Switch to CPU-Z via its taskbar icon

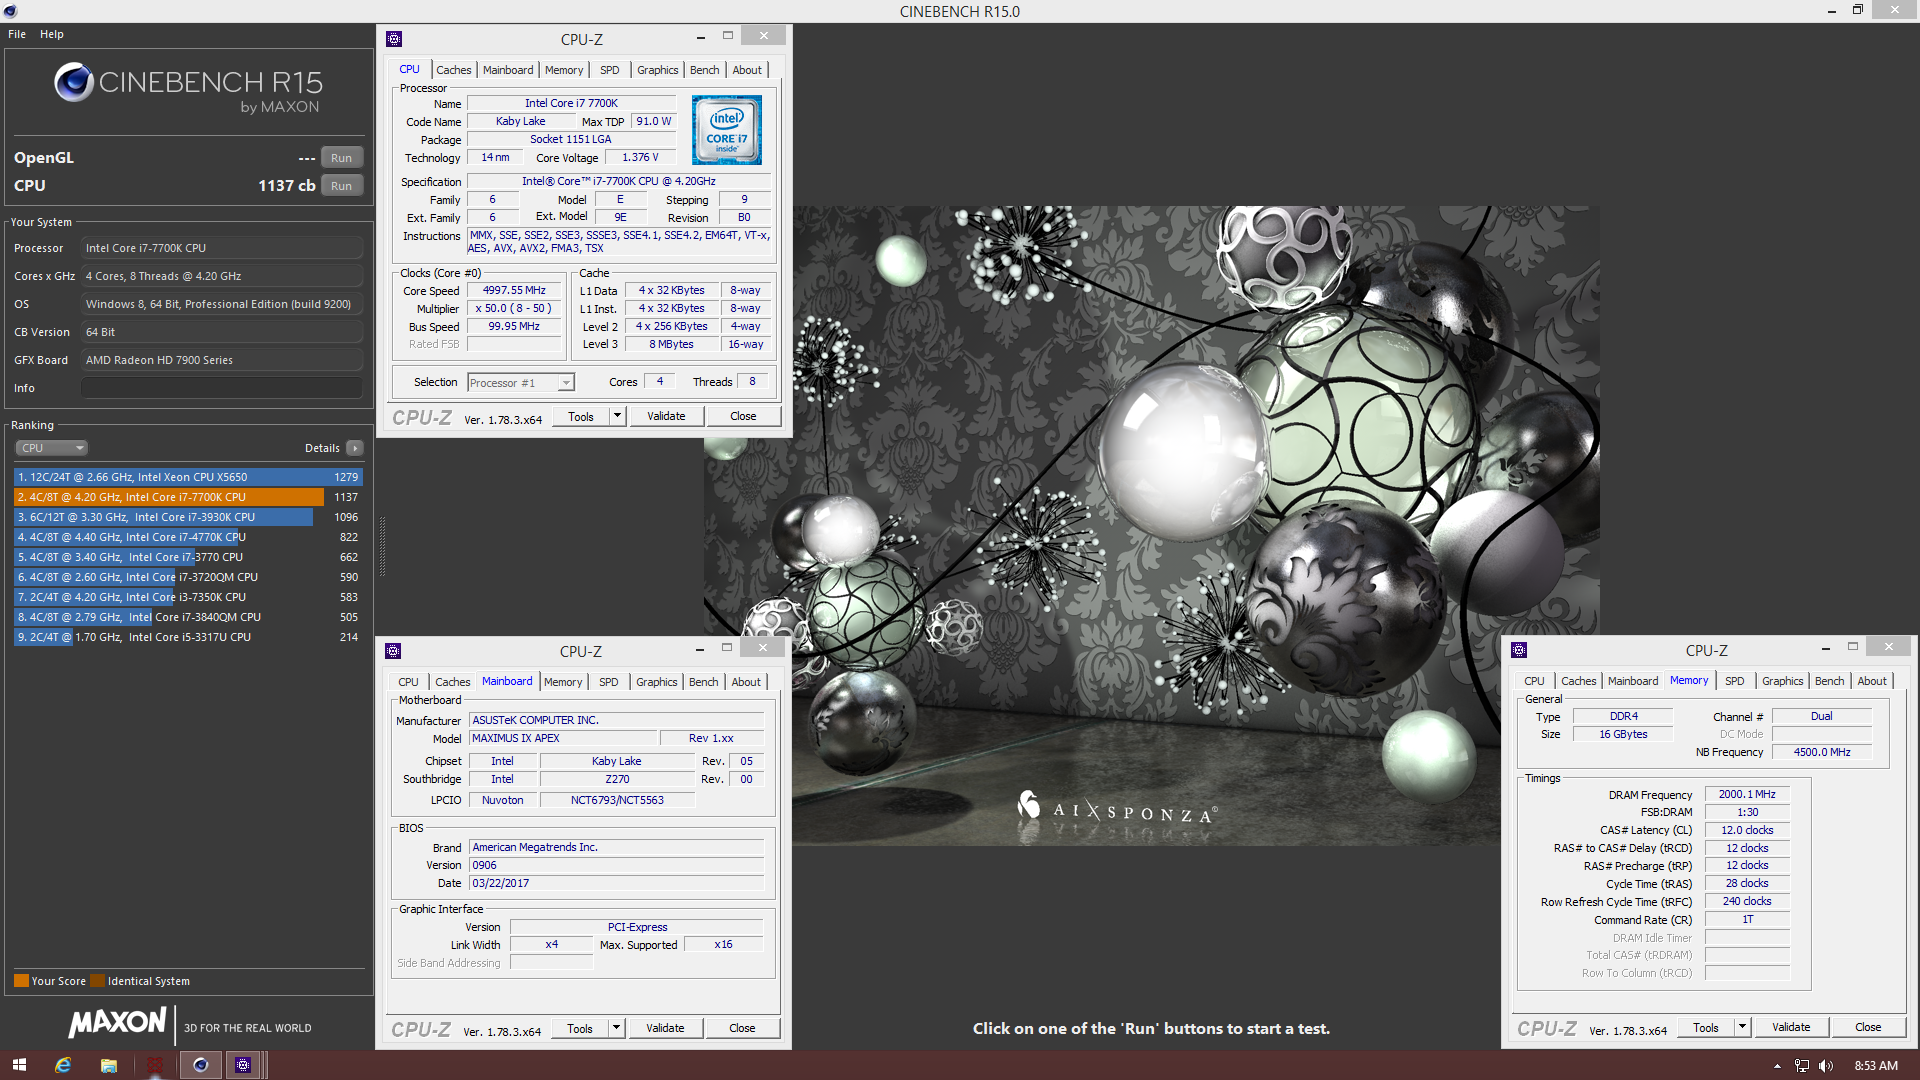[x=243, y=1065]
